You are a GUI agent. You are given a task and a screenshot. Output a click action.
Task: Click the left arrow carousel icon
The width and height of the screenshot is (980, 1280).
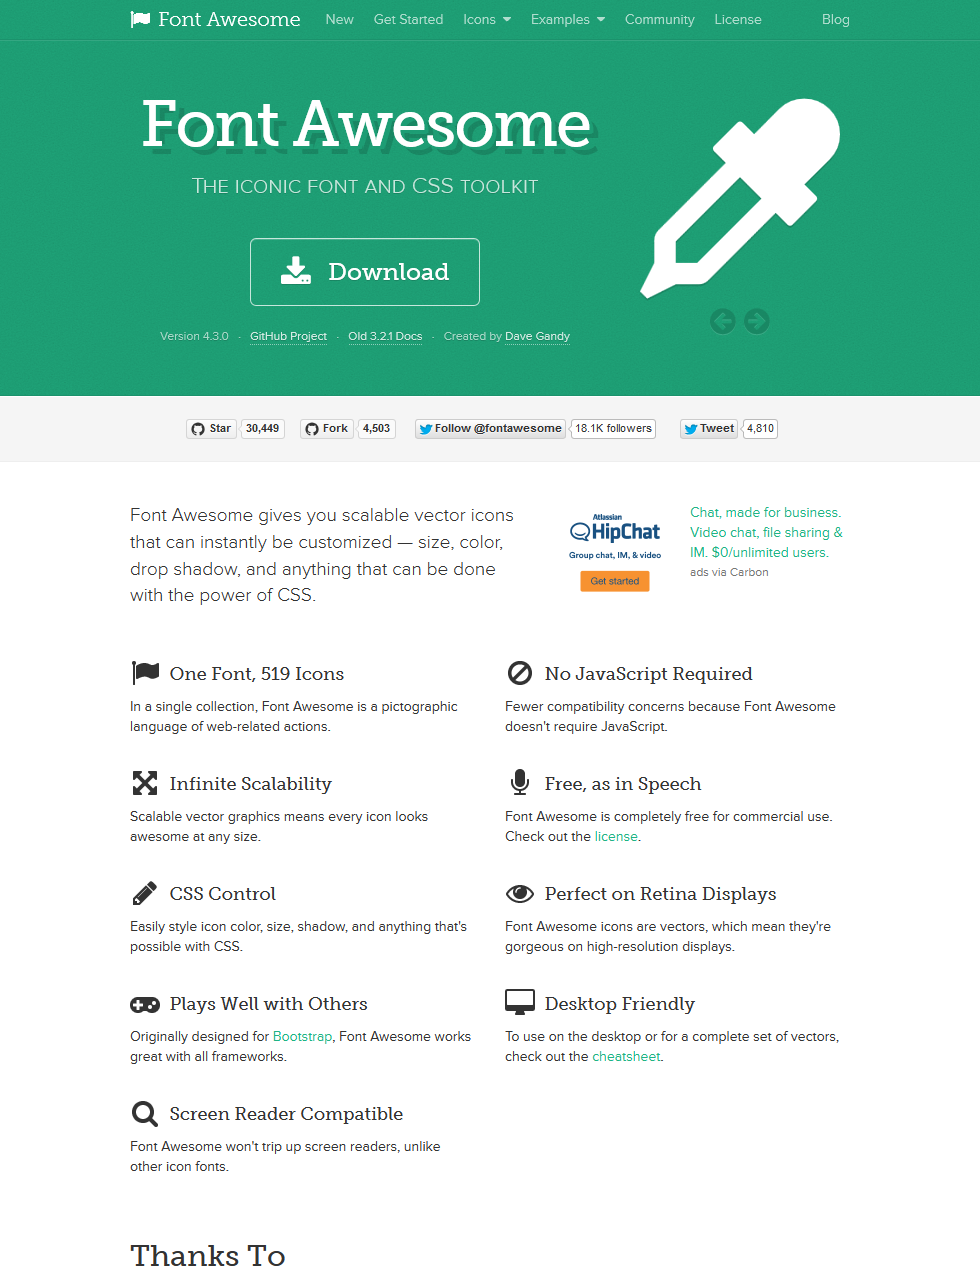click(723, 321)
